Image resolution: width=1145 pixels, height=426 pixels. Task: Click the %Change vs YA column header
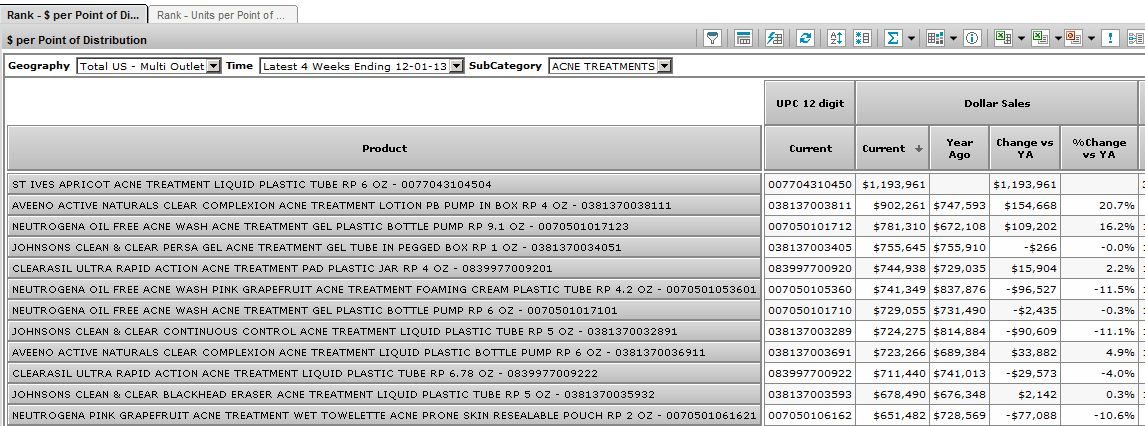1099,149
